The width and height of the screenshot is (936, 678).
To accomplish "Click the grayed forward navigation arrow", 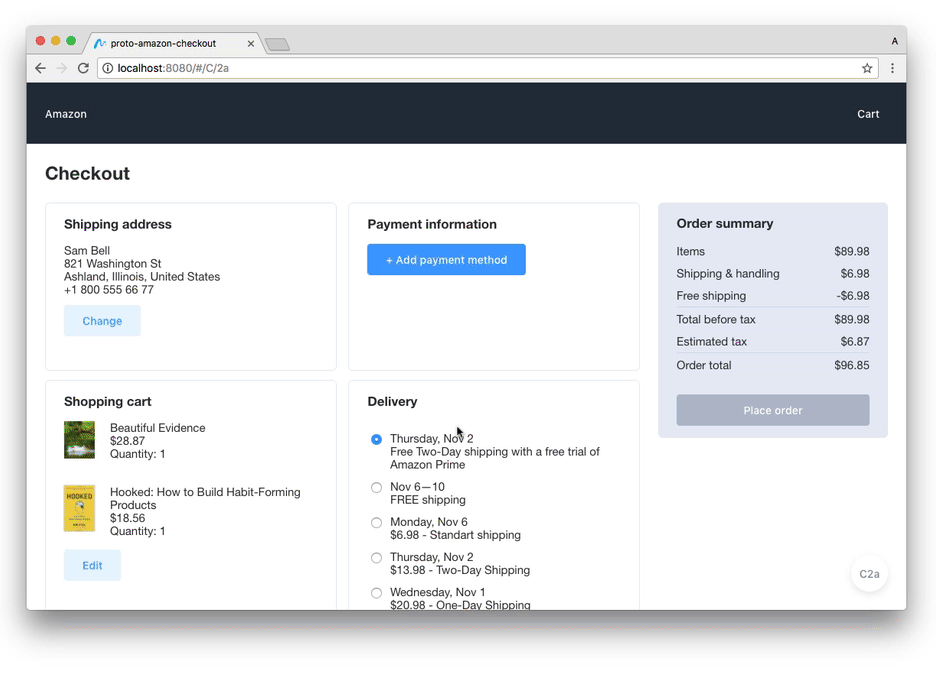I will coord(61,68).
